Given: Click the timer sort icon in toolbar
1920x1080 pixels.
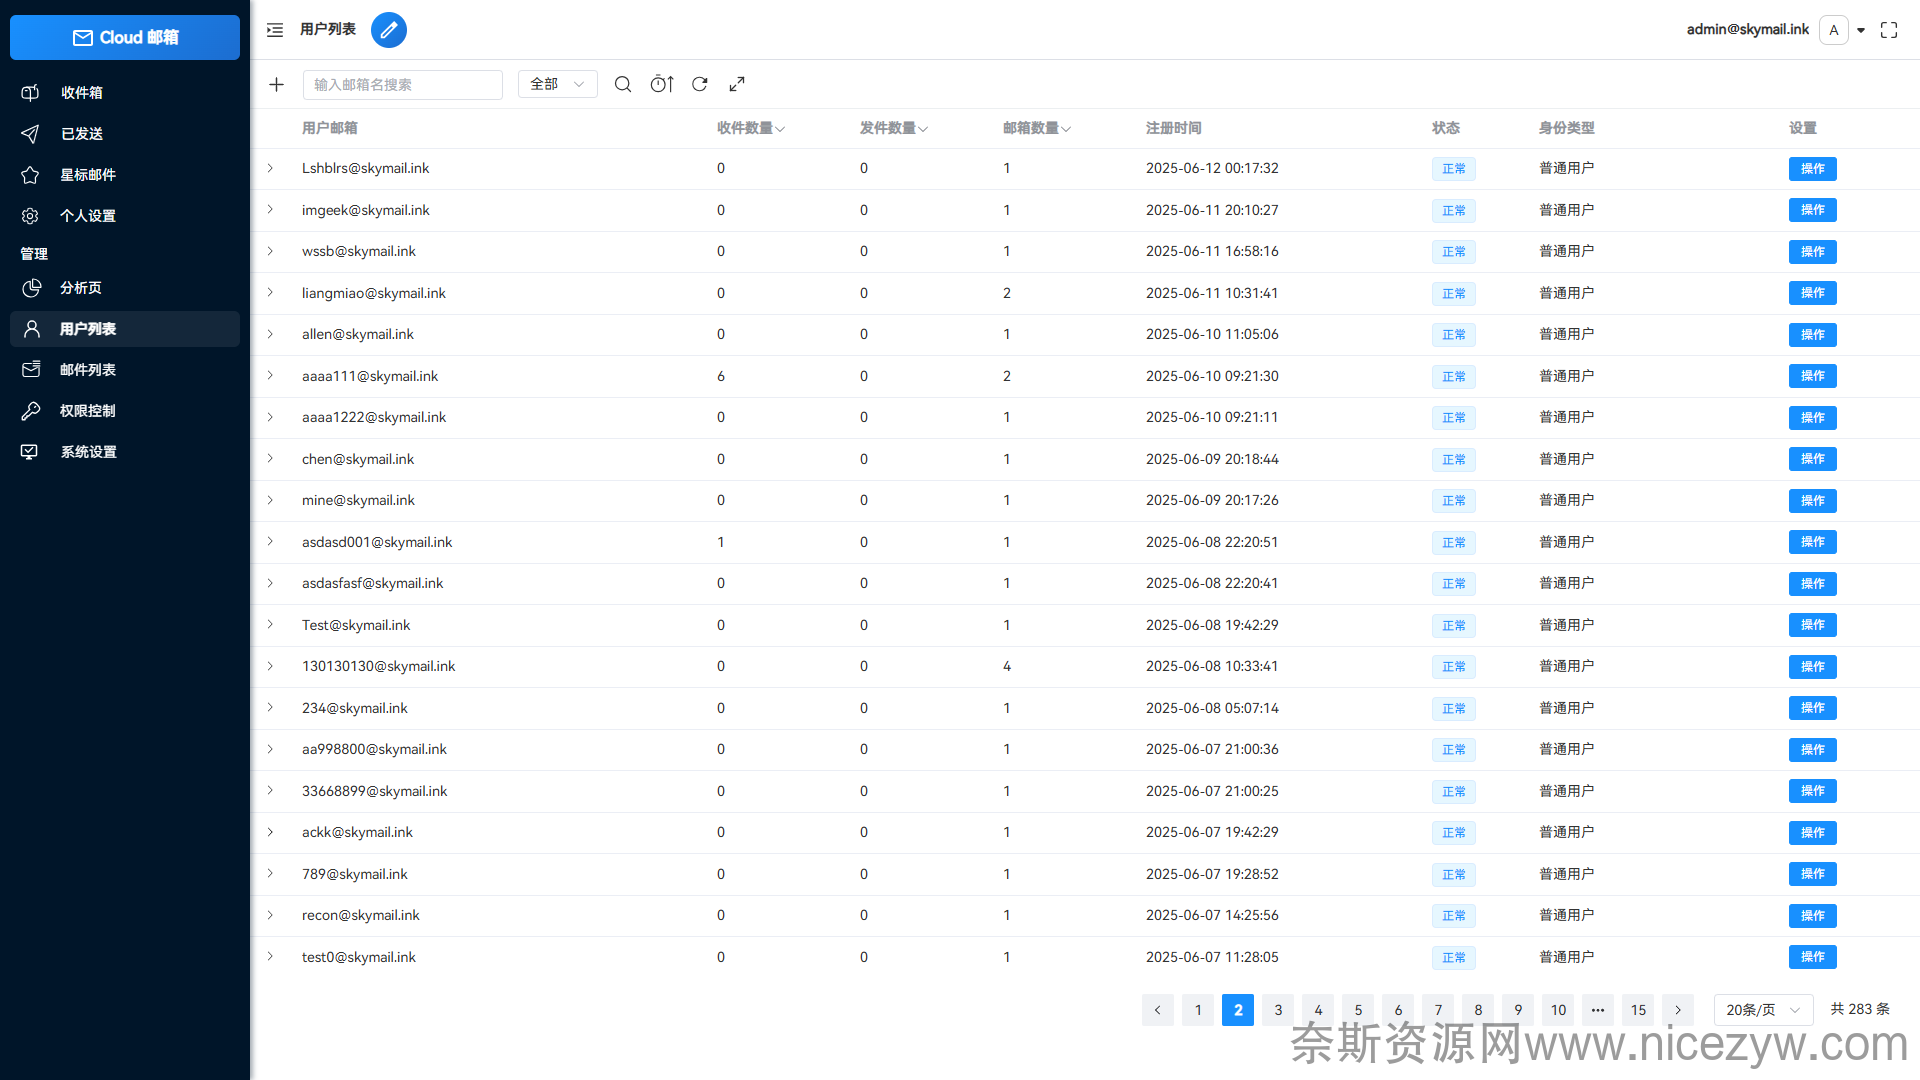Looking at the screenshot, I should click(x=662, y=85).
